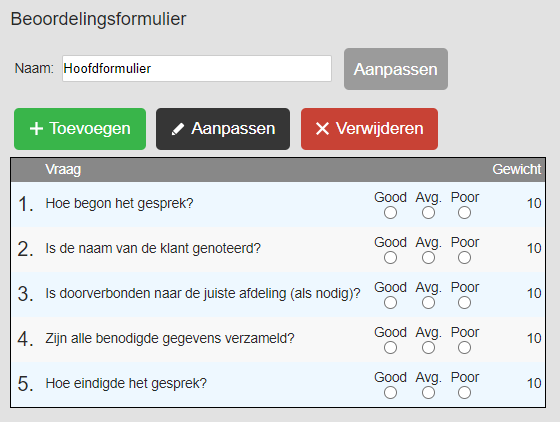Image resolution: width=560 pixels, height=422 pixels.
Task: Select Avg. for question 1
Action: point(428,213)
